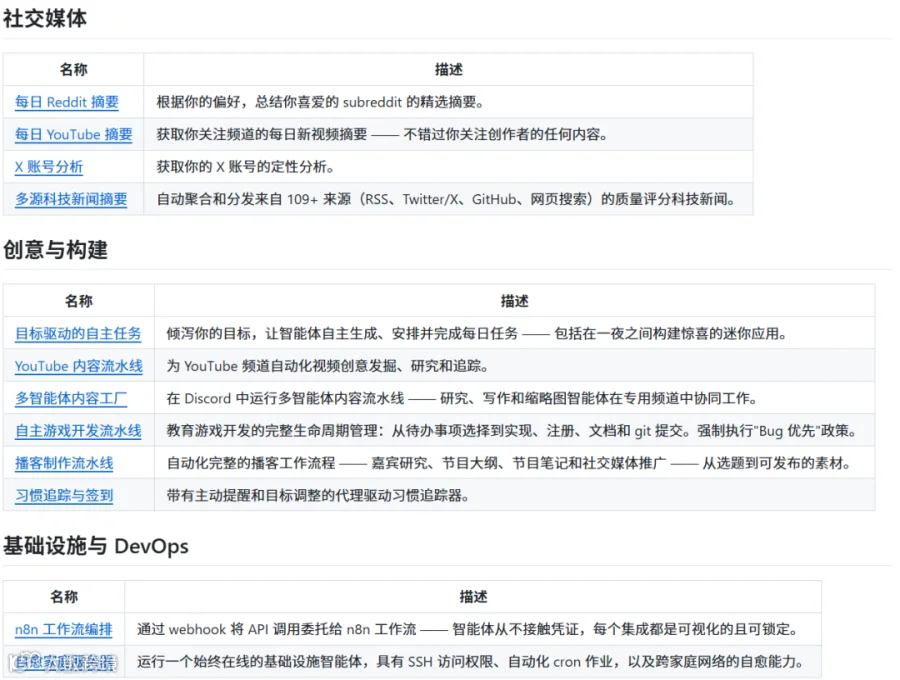Click the 创意与构建 section heading

pyautogui.click(x=55, y=250)
